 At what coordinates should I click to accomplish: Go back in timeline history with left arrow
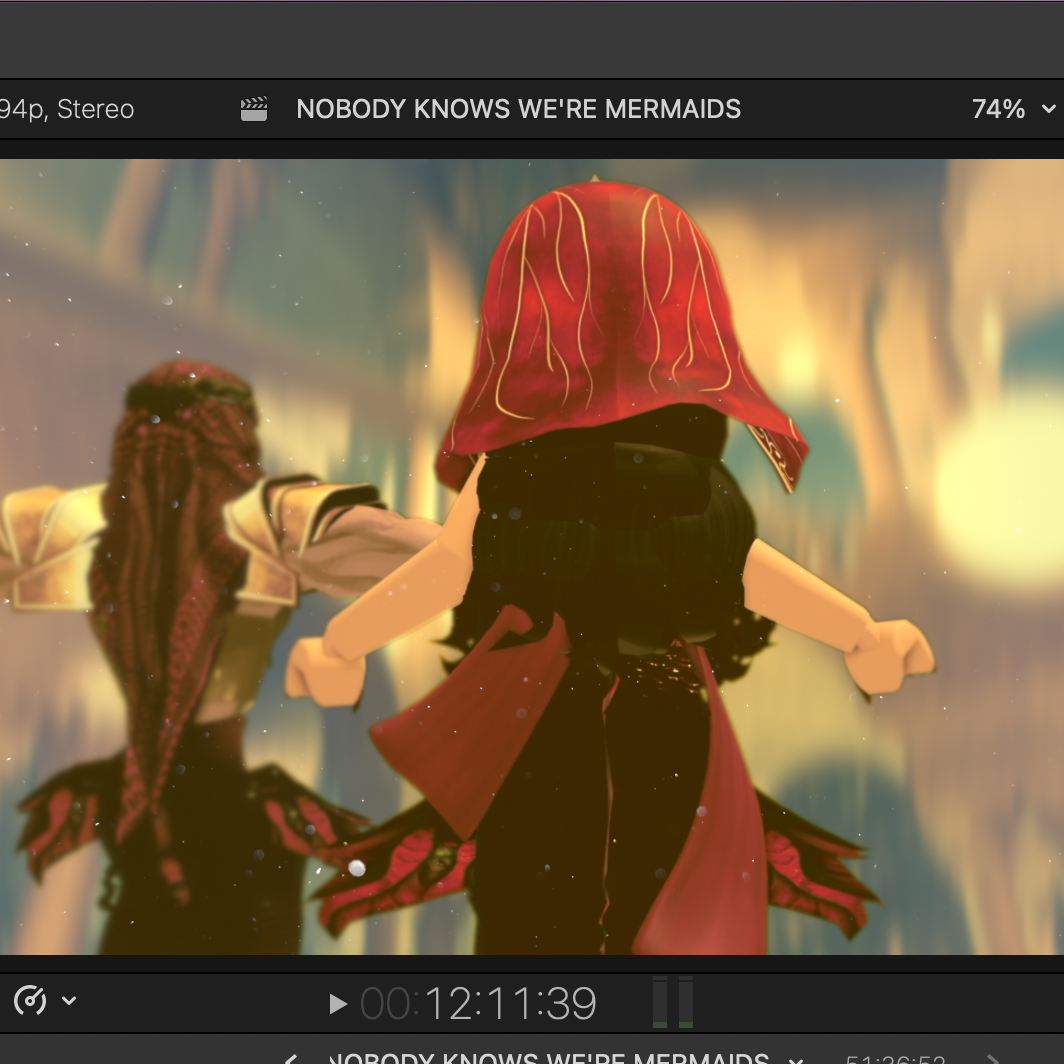point(292,1059)
